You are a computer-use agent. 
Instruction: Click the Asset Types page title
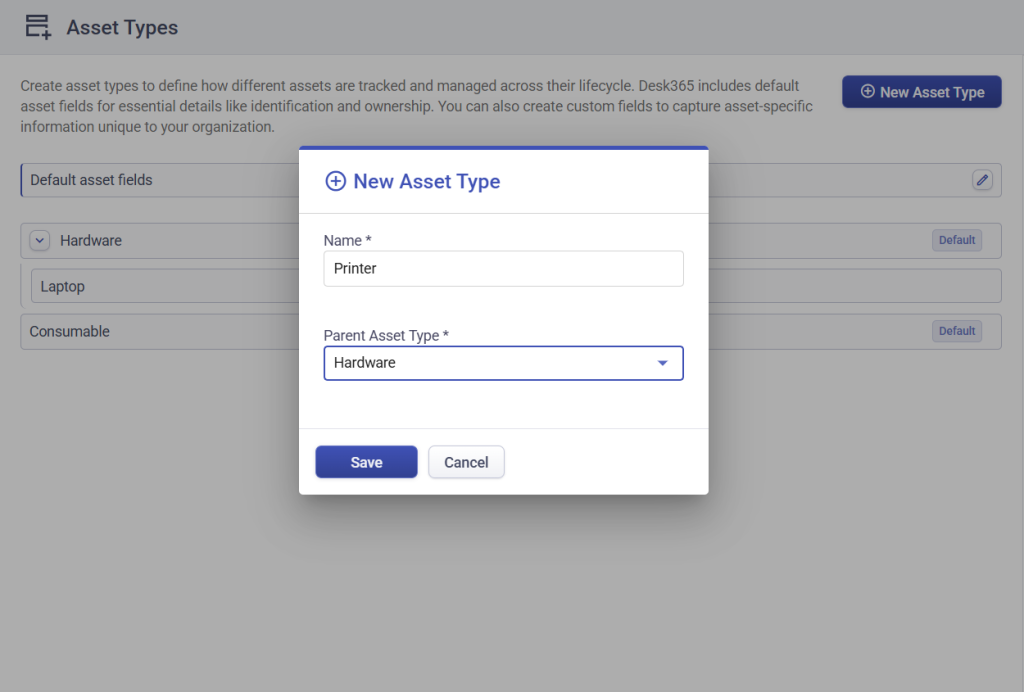[122, 27]
